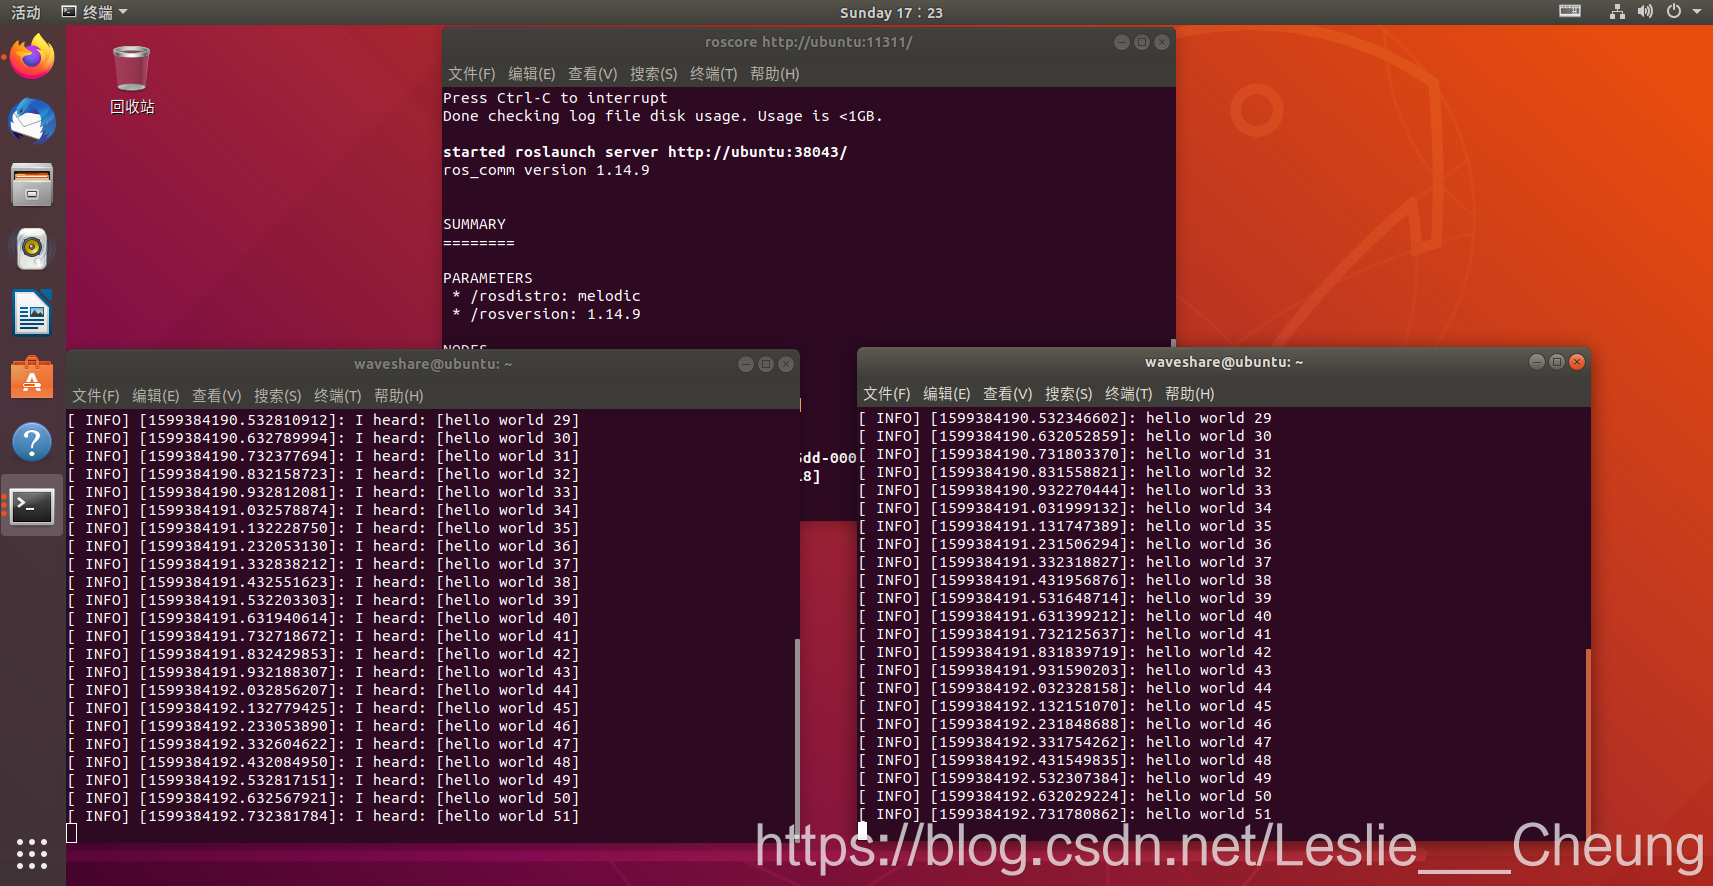Screen dimensions: 1713x886
Task: Click the roslaunch server URL text
Action: coord(758,152)
